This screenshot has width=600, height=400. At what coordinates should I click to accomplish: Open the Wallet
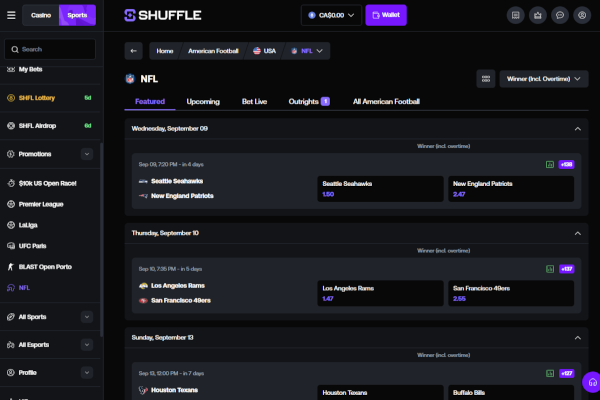click(386, 15)
